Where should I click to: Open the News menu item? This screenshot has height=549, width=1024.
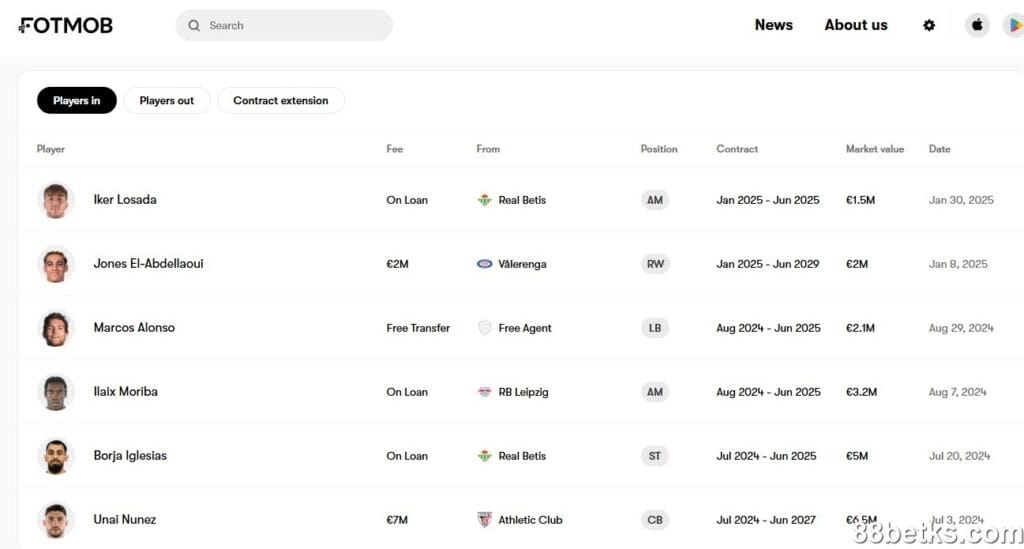[773, 25]
